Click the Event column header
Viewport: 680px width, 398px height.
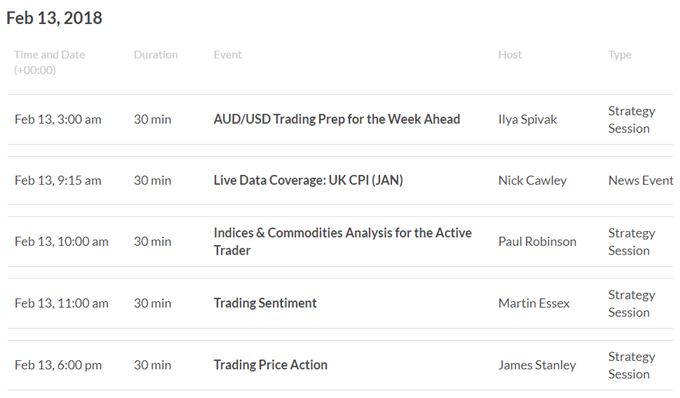click(x=227, y=55)
